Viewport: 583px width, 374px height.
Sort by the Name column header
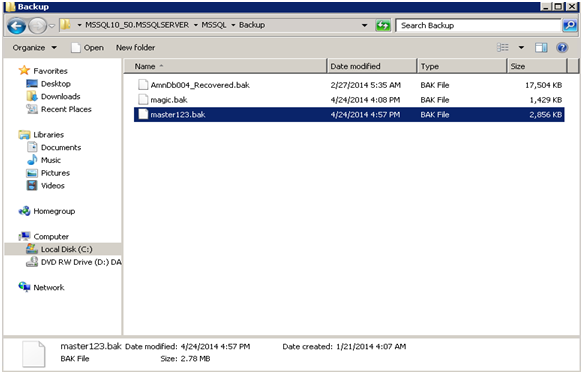click(x=225, y=67)
